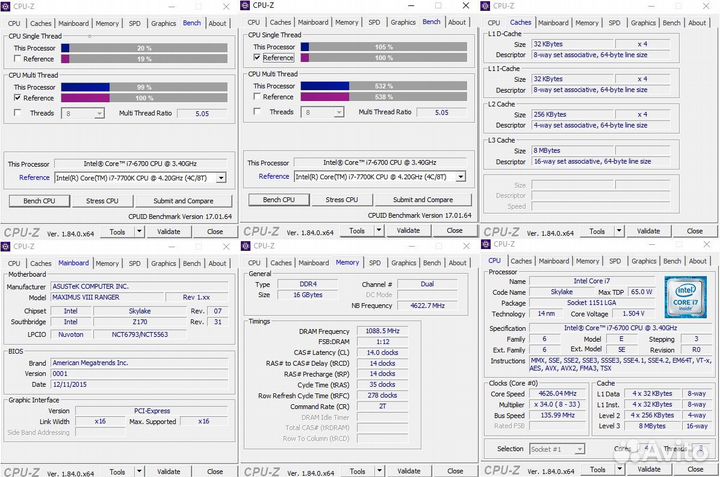This screenshot has height=477, width=720.
Task: Click the CPU-Z title icon in the Memory window
Action: 246,246
